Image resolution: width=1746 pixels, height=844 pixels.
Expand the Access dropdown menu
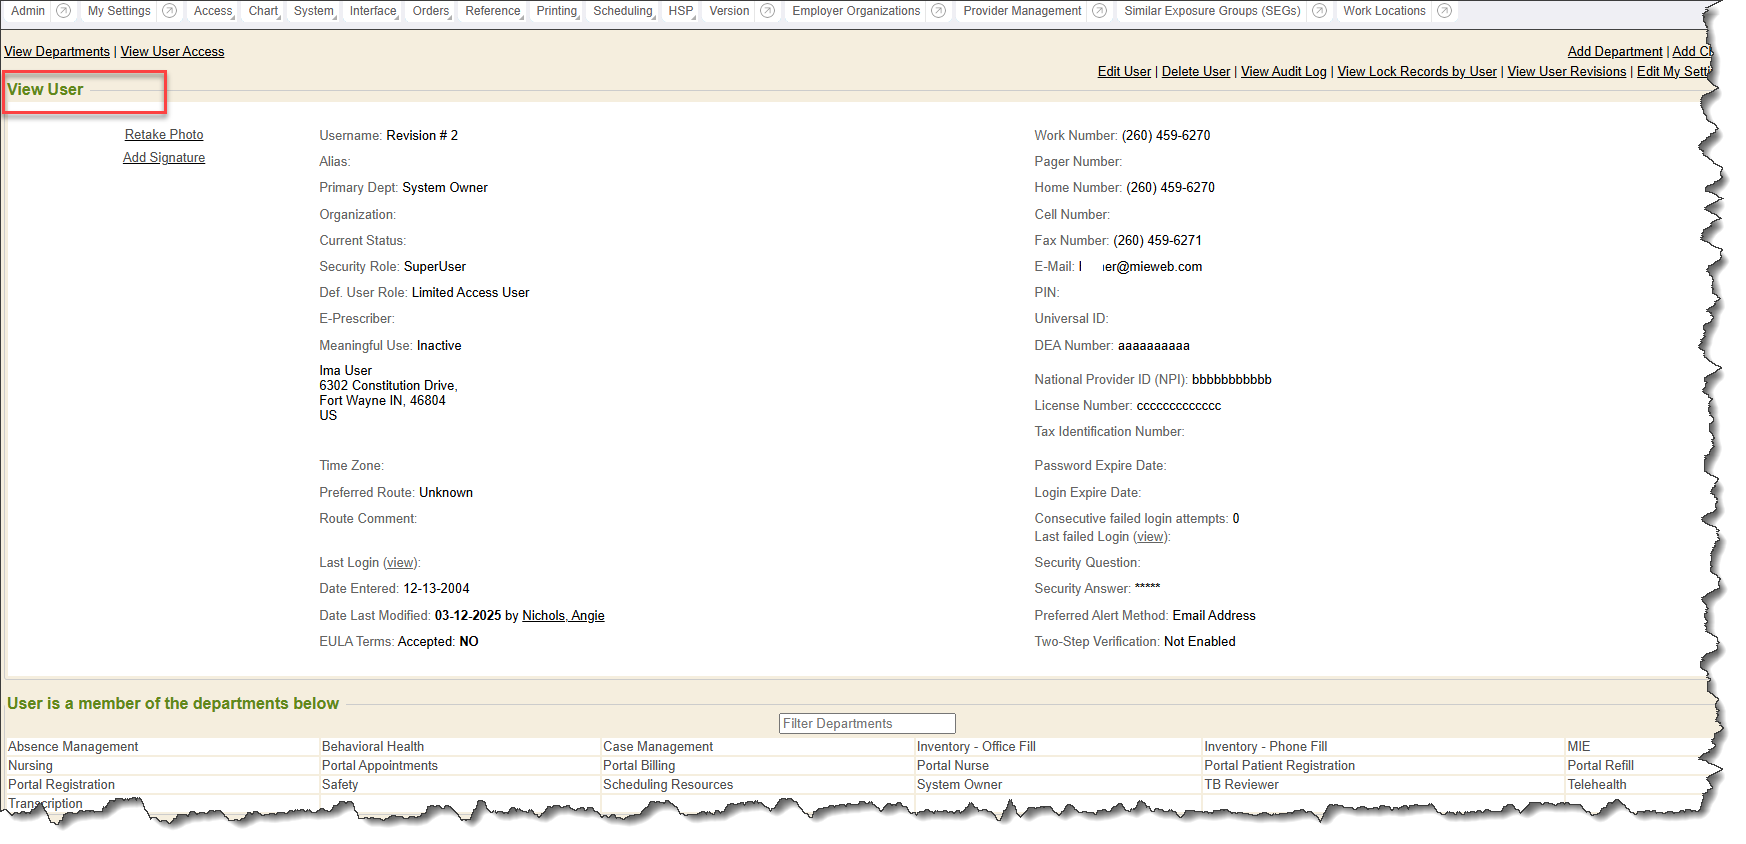point(213,11)
